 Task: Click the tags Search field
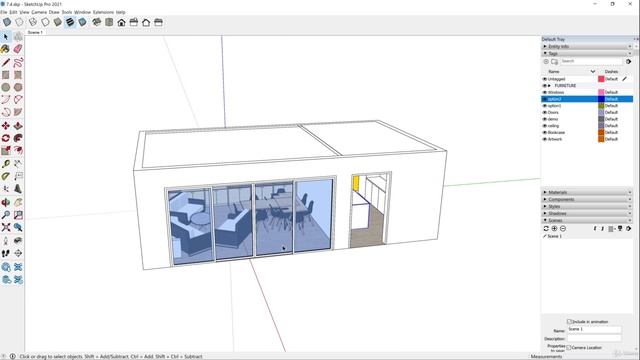[x=591, y=61]
